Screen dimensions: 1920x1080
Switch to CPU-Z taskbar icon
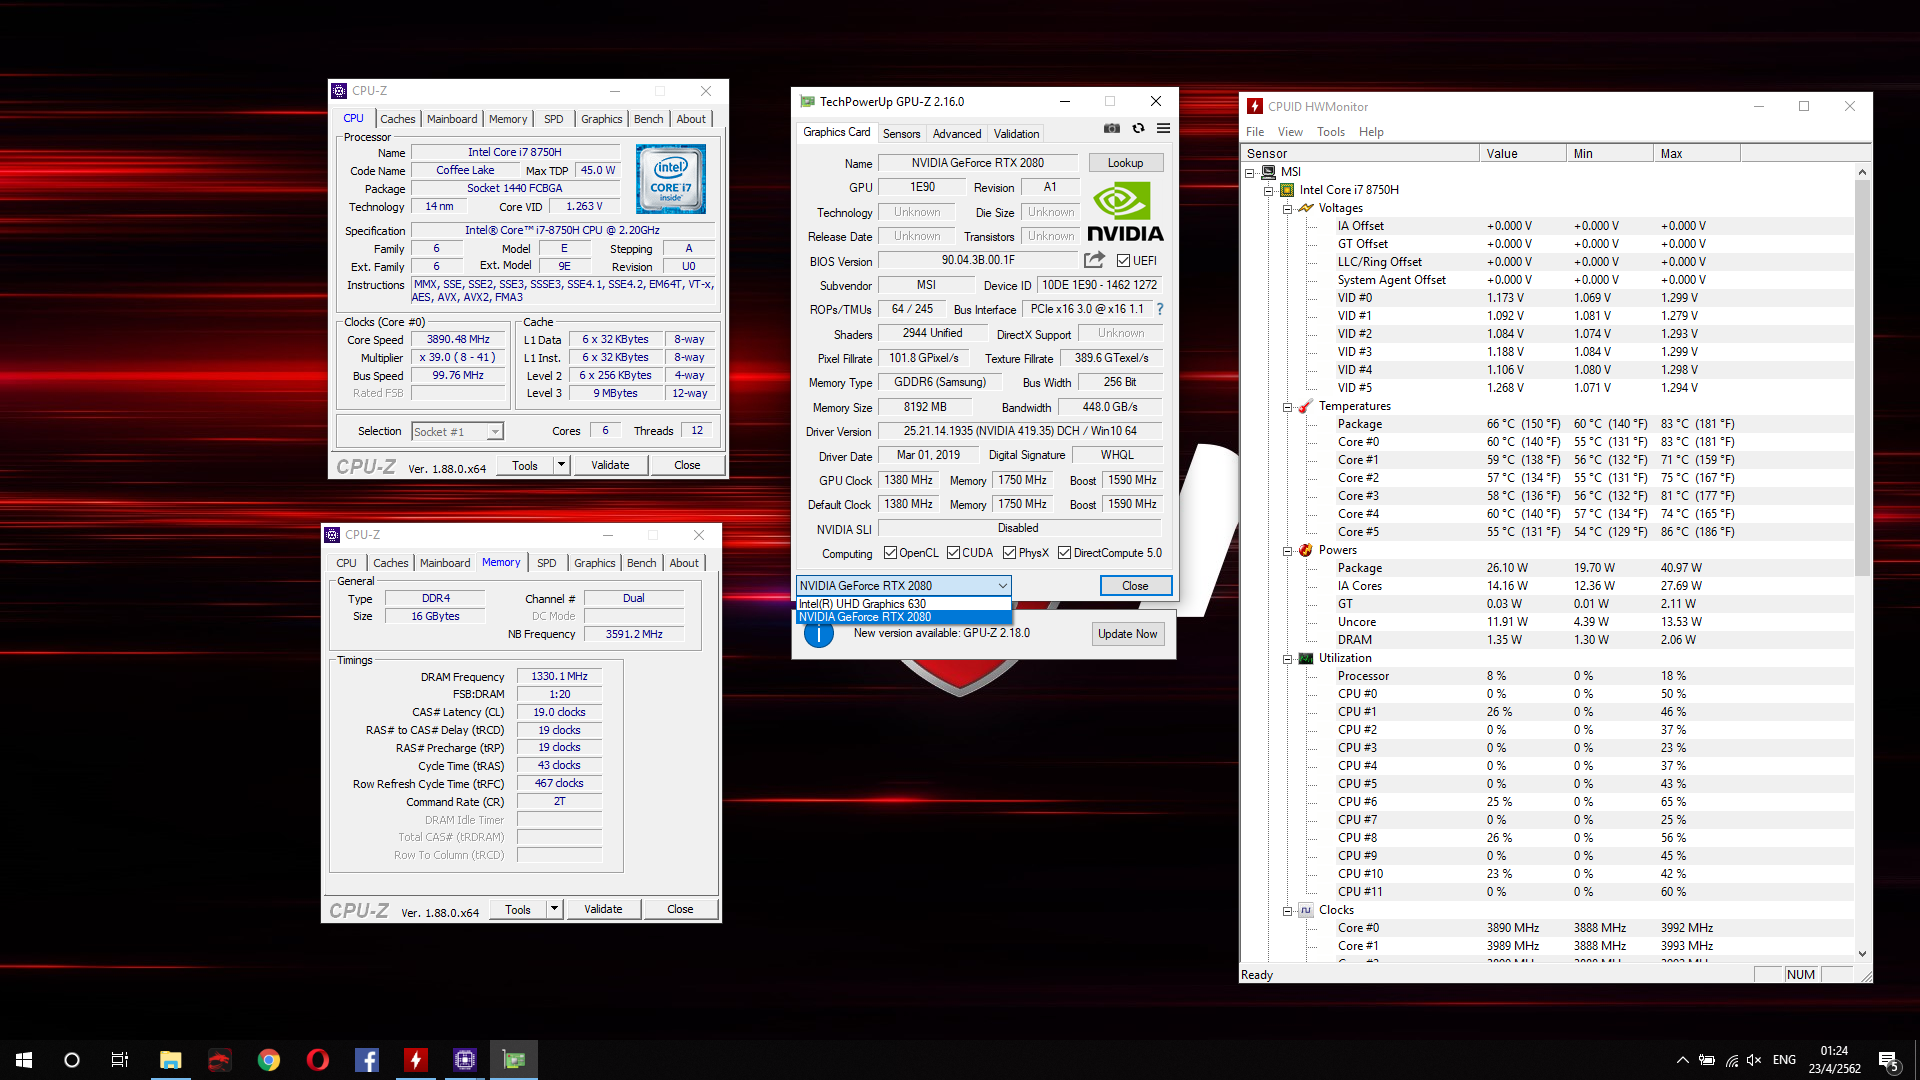coord(465,1060)
